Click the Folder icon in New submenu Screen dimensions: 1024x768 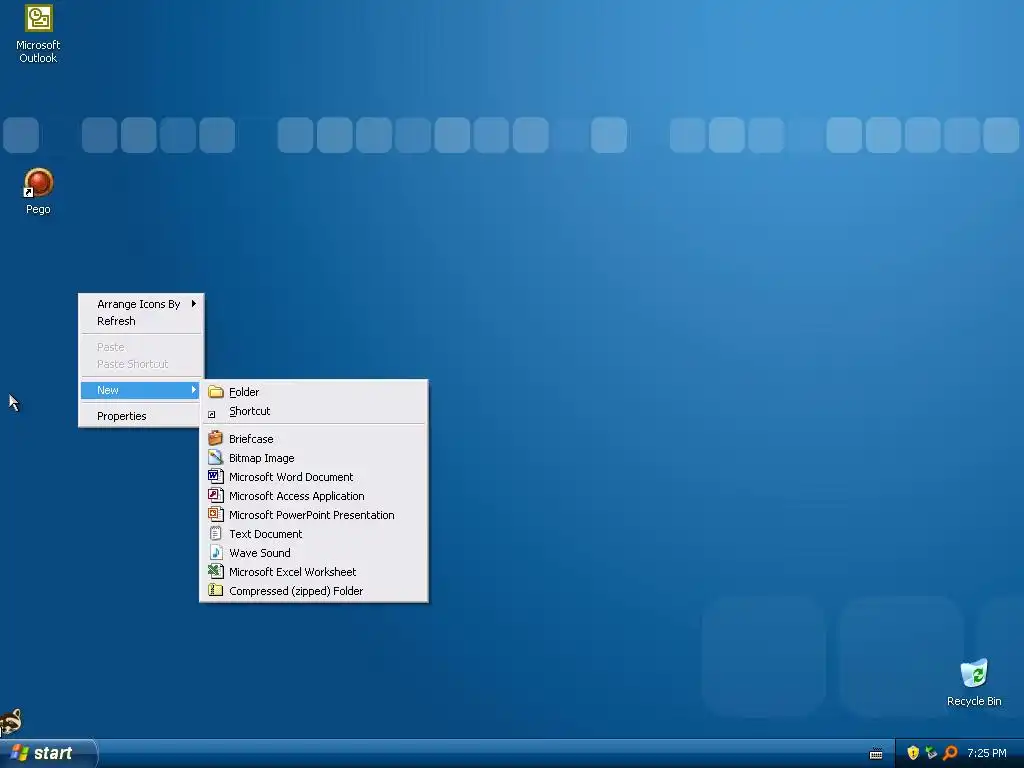click(x=216, y=392)
